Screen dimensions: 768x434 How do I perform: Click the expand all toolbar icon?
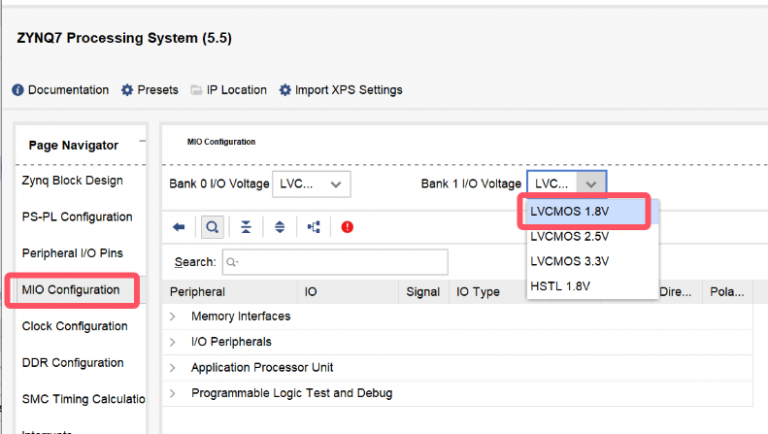280,227
